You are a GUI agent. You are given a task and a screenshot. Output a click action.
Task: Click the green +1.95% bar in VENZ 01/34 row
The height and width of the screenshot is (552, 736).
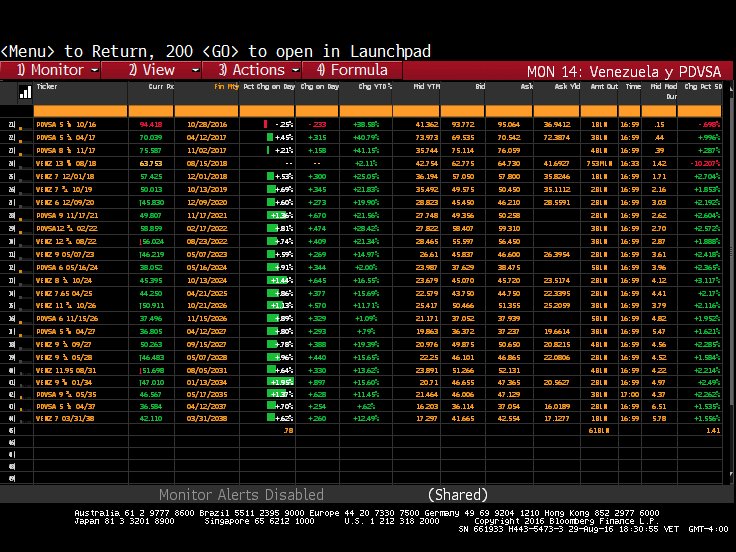coord(280,382)
